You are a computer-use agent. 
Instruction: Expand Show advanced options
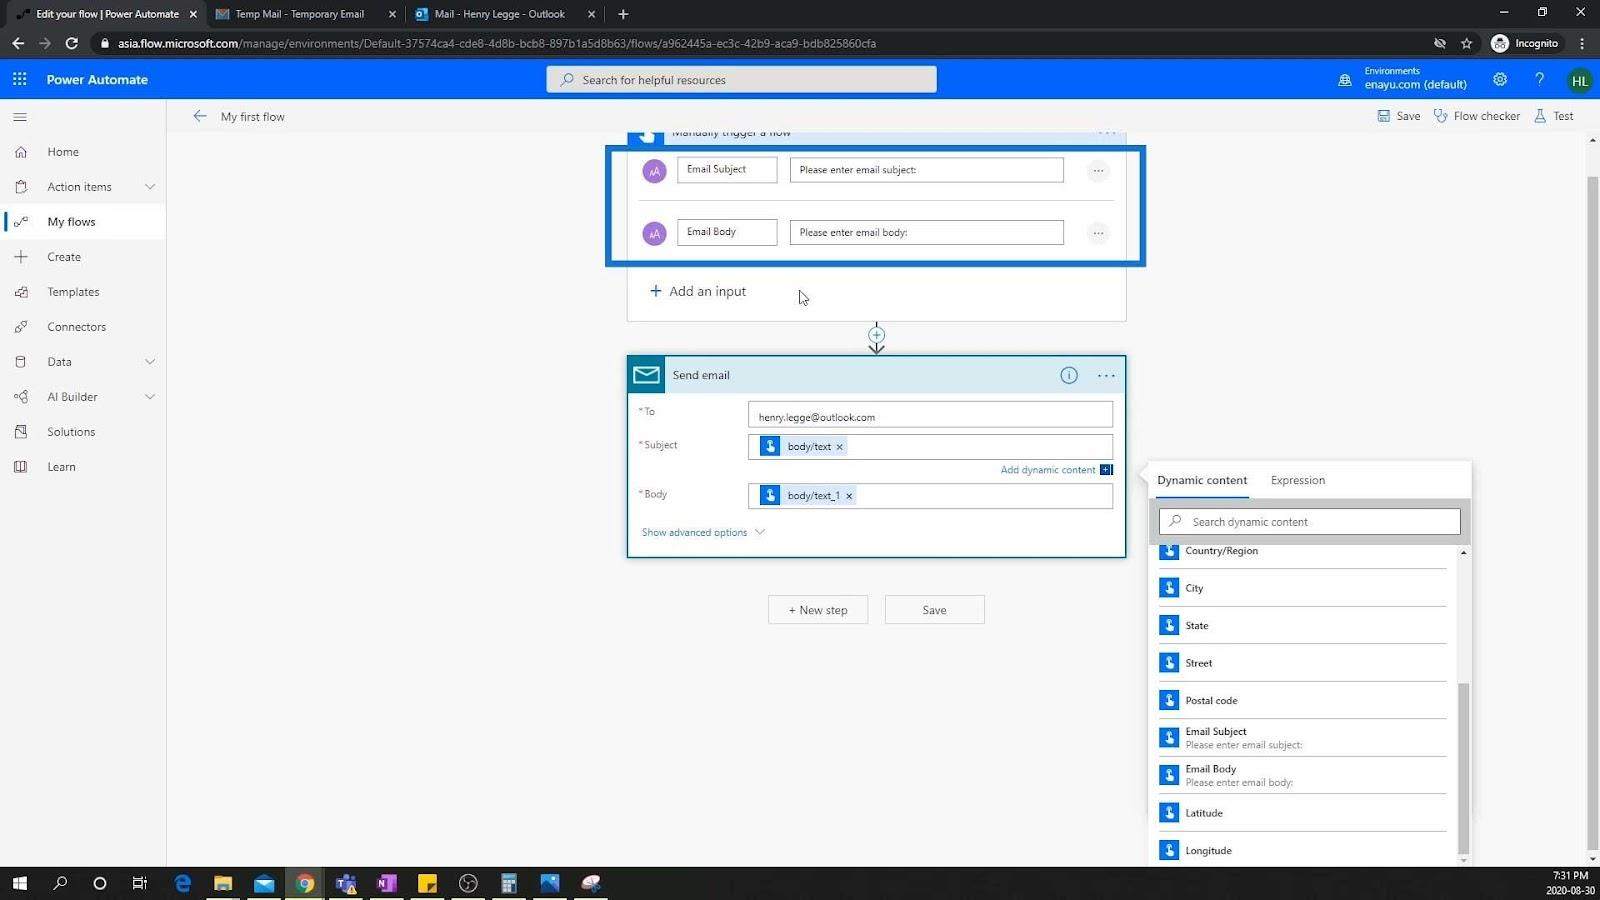[x=703, y=532]
